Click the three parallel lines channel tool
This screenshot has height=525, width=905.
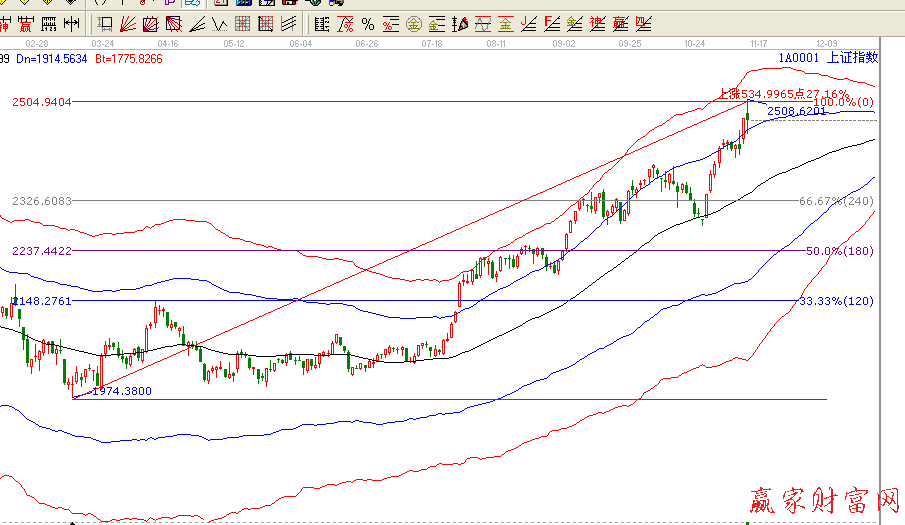pyautogui.click(x=289, y=23)
